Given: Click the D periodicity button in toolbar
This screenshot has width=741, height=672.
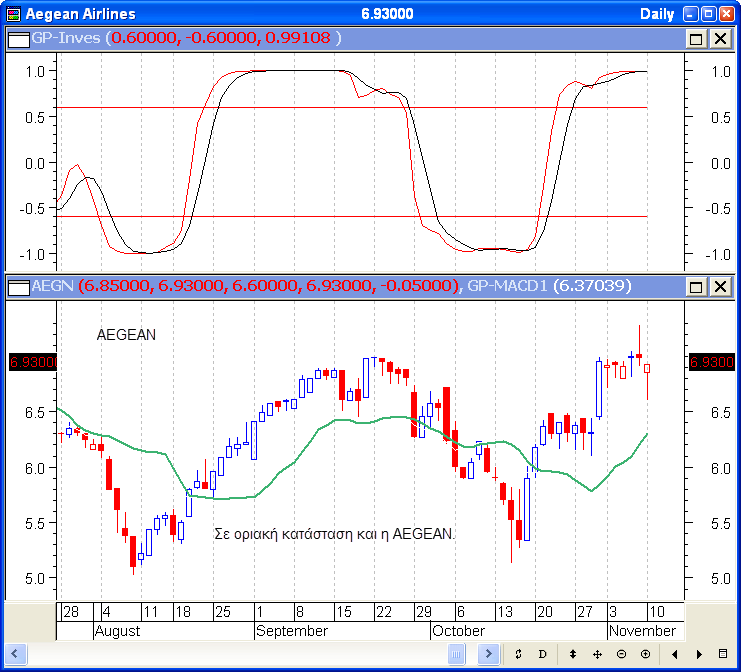Looking at the screenshot, I should click(x=543, y=654).
